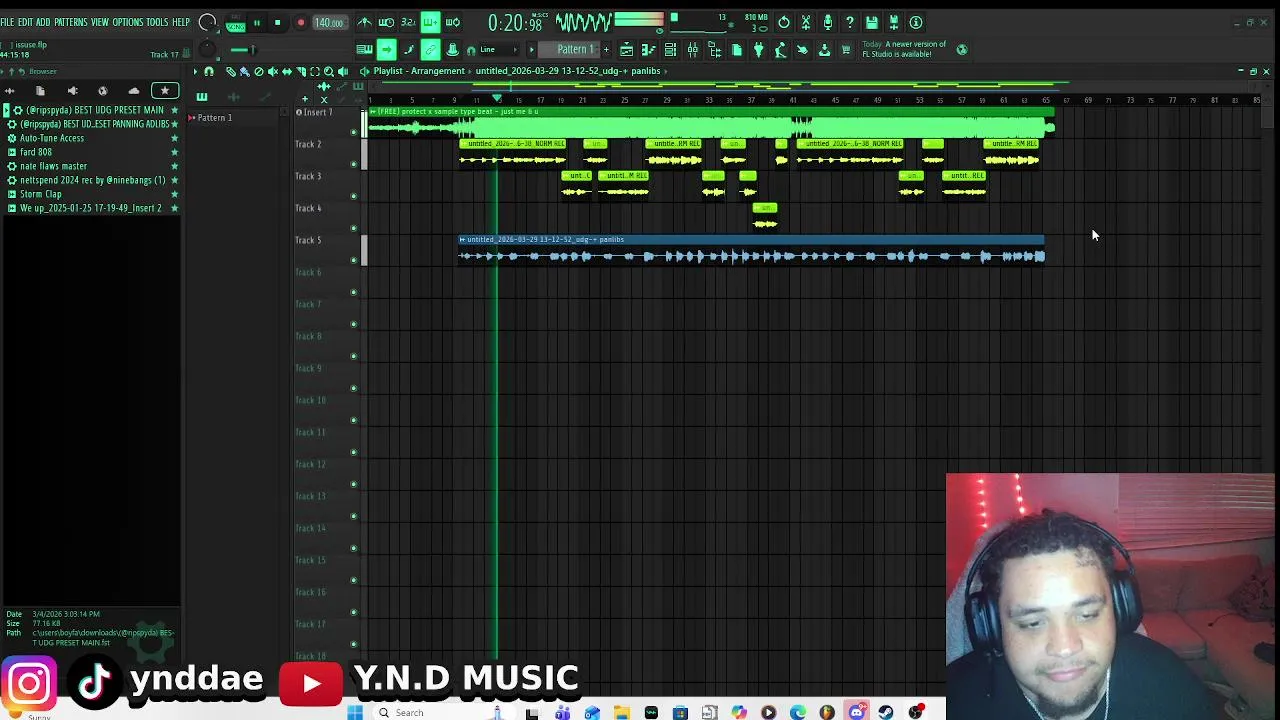Mute Track 5 via its green dot

click(353, 260)
